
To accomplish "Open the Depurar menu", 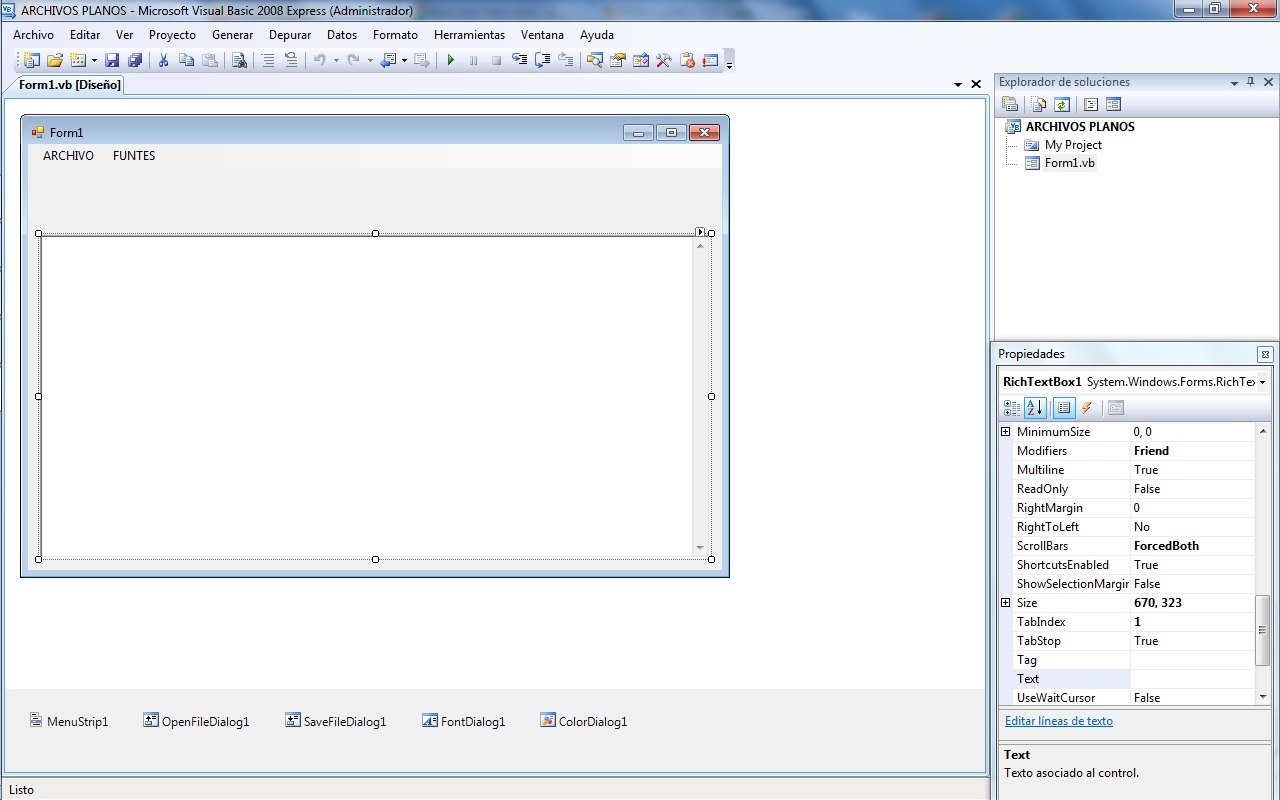I will pos(290,34).
